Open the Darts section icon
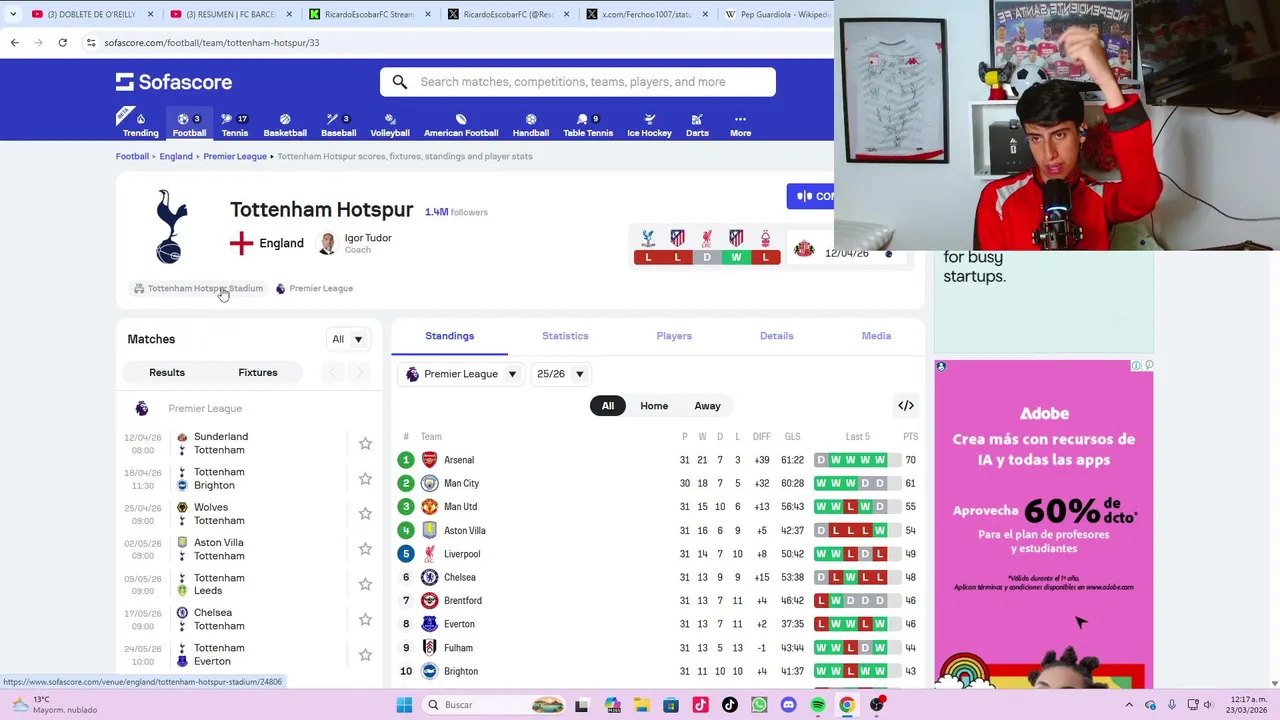 697,124
